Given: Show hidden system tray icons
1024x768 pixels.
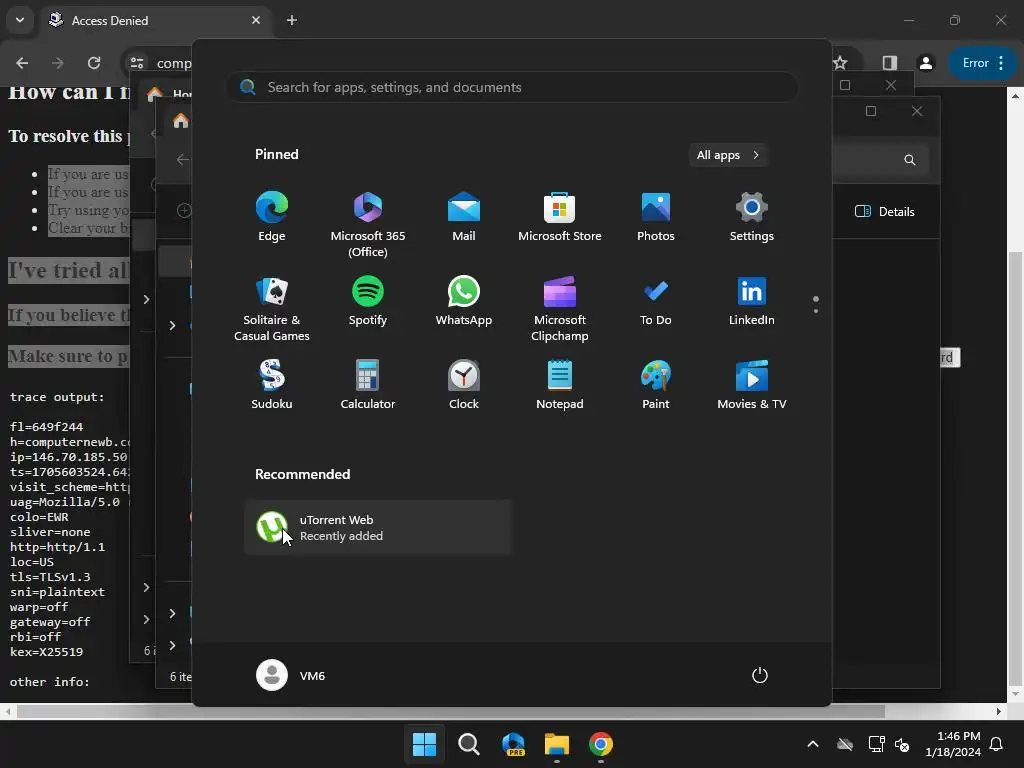Looking at the screenshot, I should point(813,744).
